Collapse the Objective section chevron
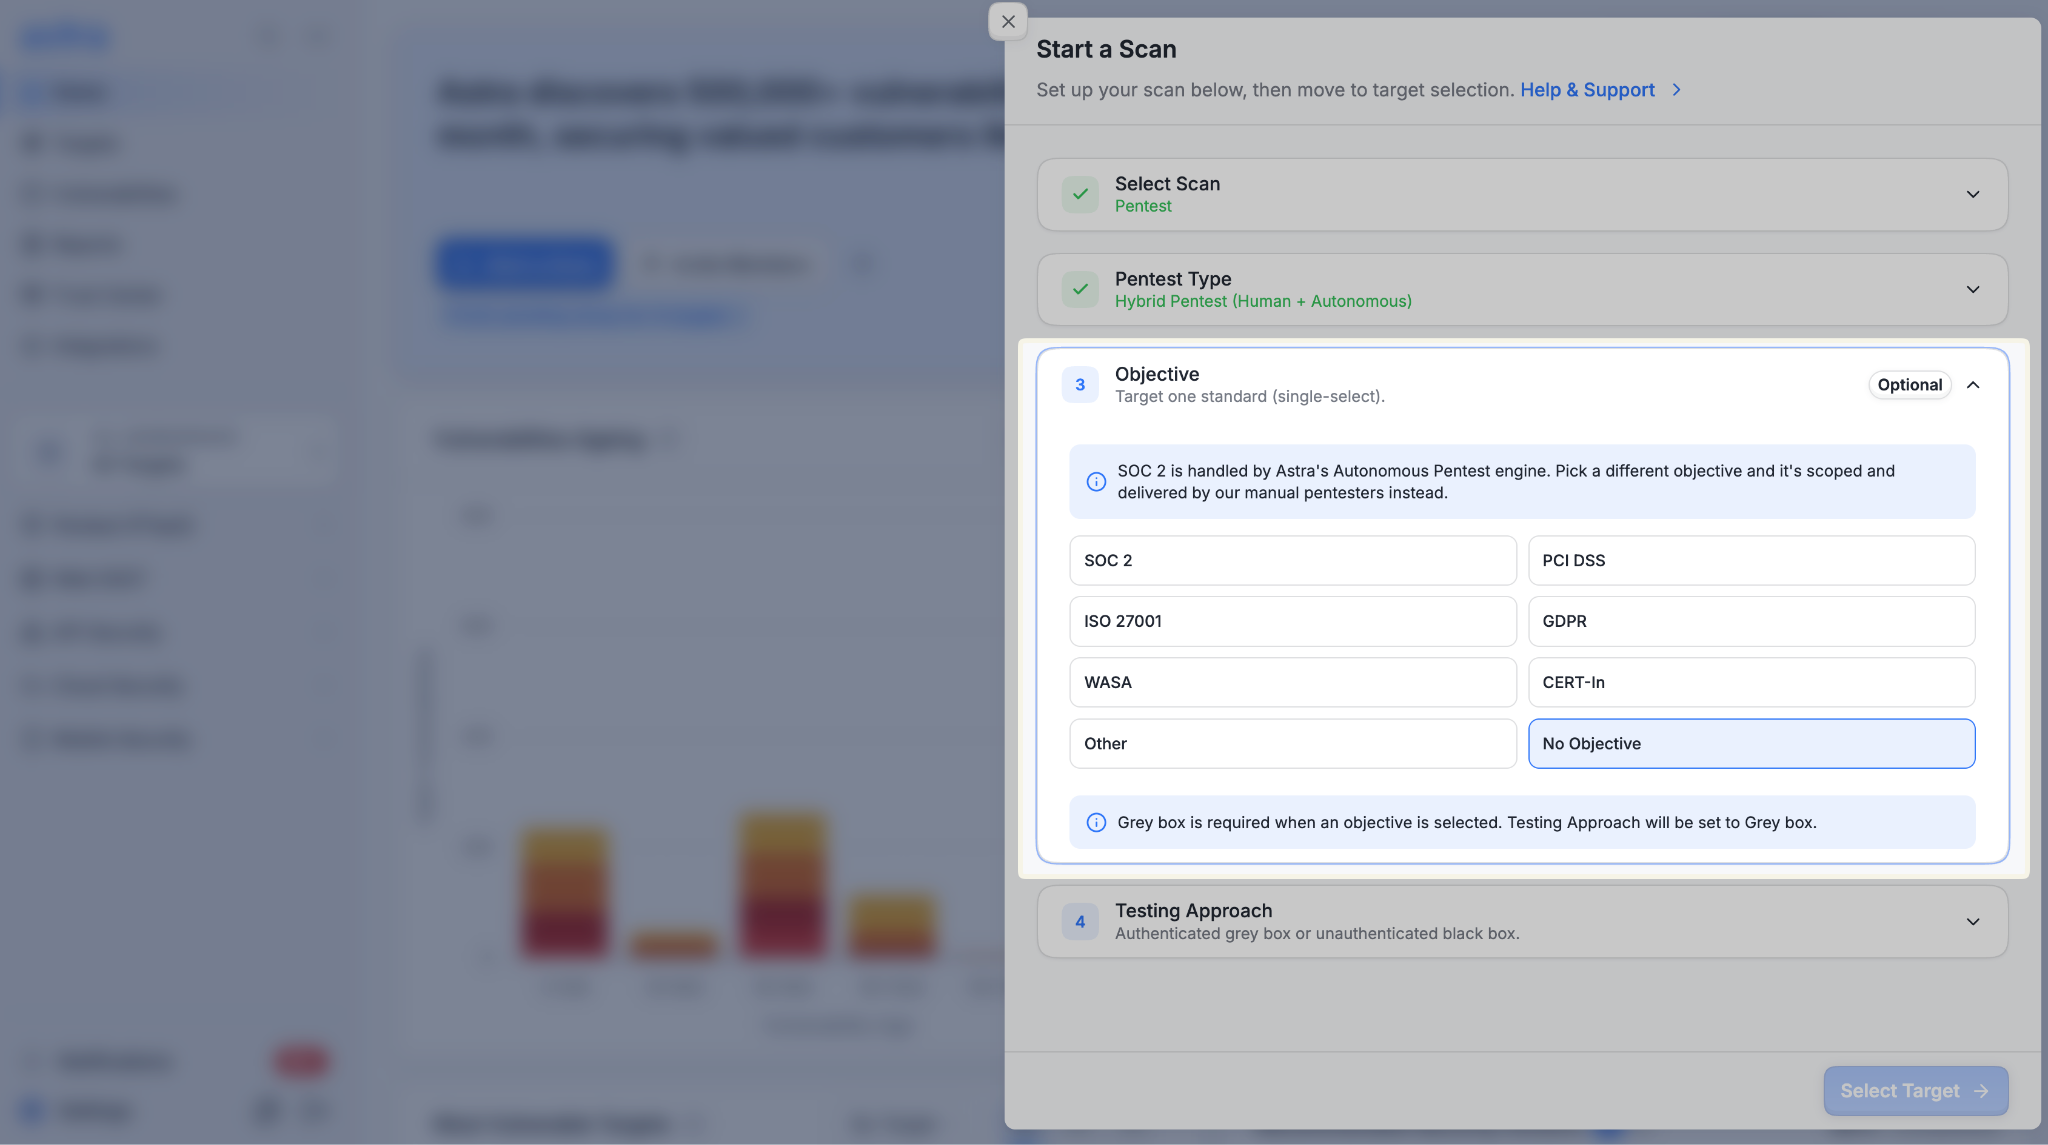 (x=1973, y=385)
